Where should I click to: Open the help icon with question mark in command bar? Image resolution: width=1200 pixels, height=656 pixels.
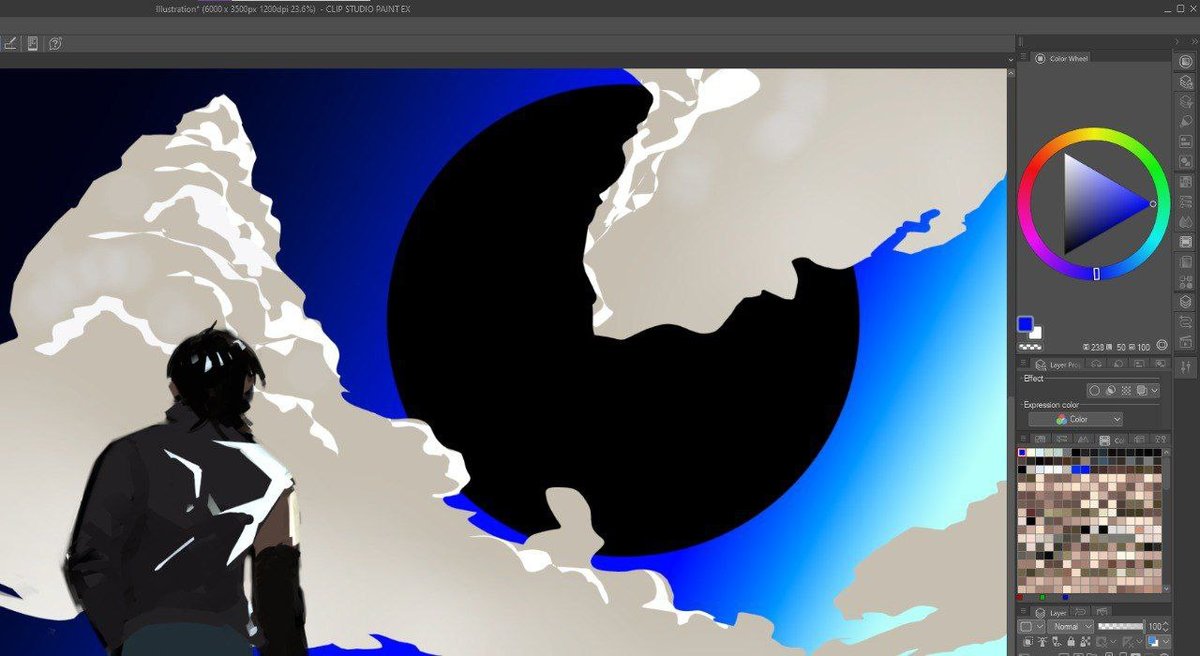pyautogui.click(x=55, y=44)
